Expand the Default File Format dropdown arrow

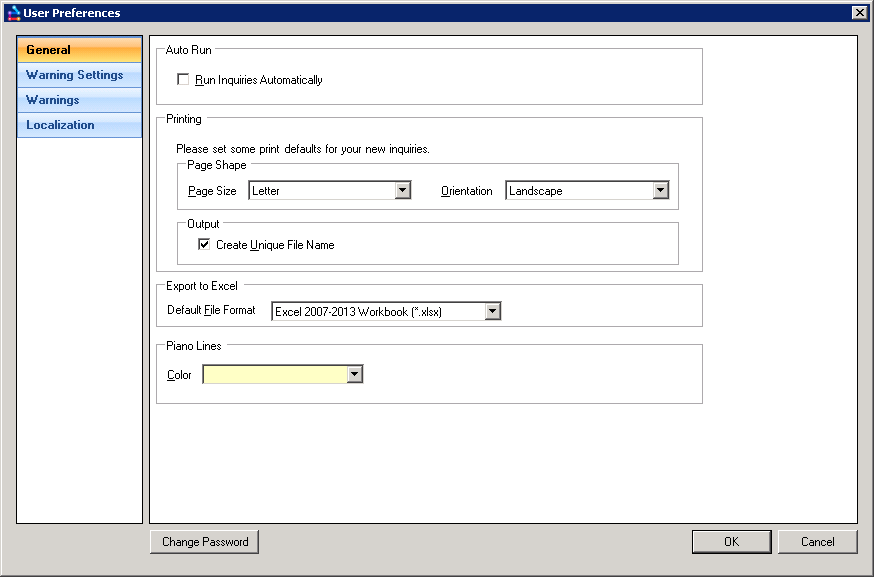pos(492,312)
